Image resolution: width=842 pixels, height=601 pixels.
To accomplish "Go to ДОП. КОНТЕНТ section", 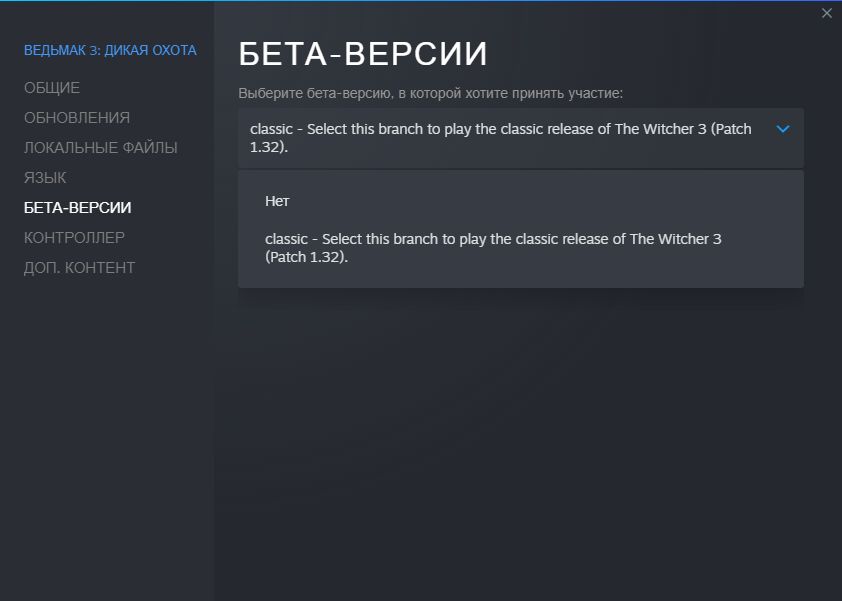I will [x=79, y=268].
